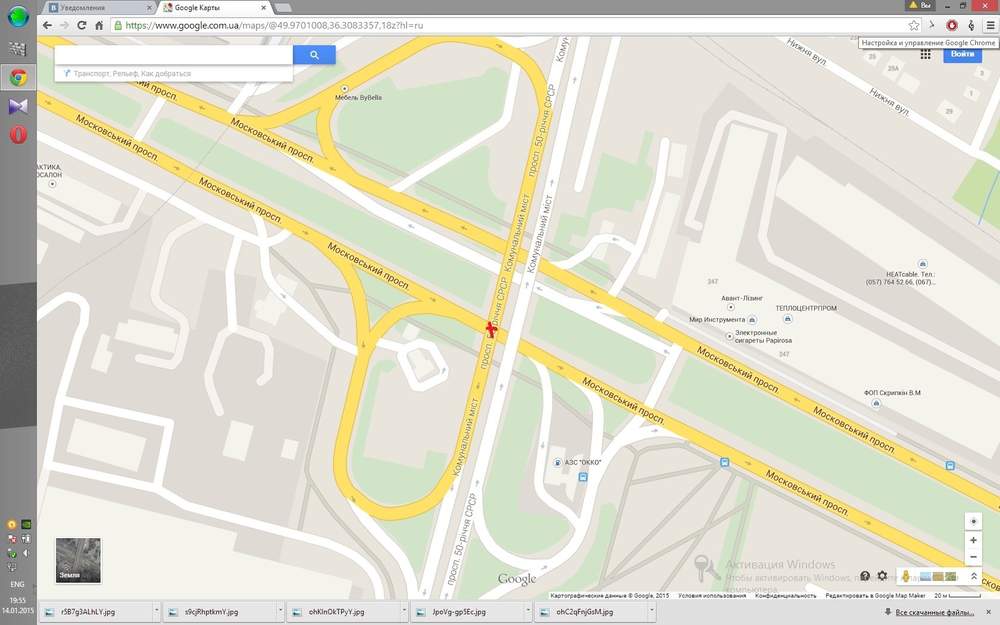Click the red cross marker on the bridge

[490, 328]
